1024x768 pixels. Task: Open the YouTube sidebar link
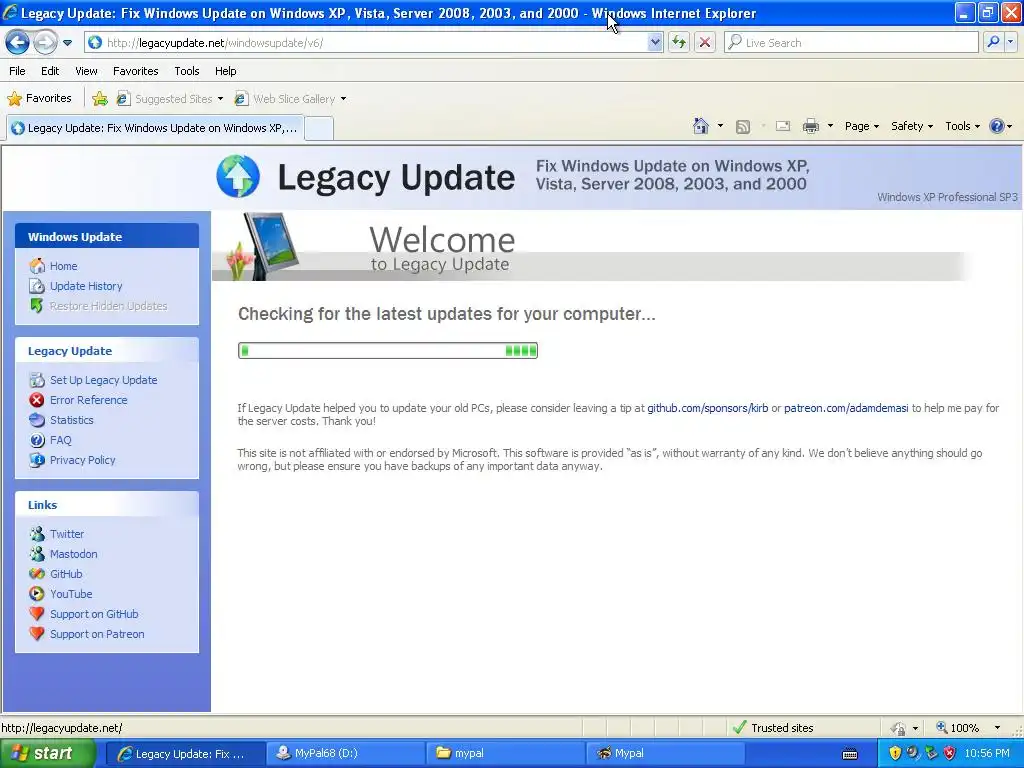pos(71,594)
